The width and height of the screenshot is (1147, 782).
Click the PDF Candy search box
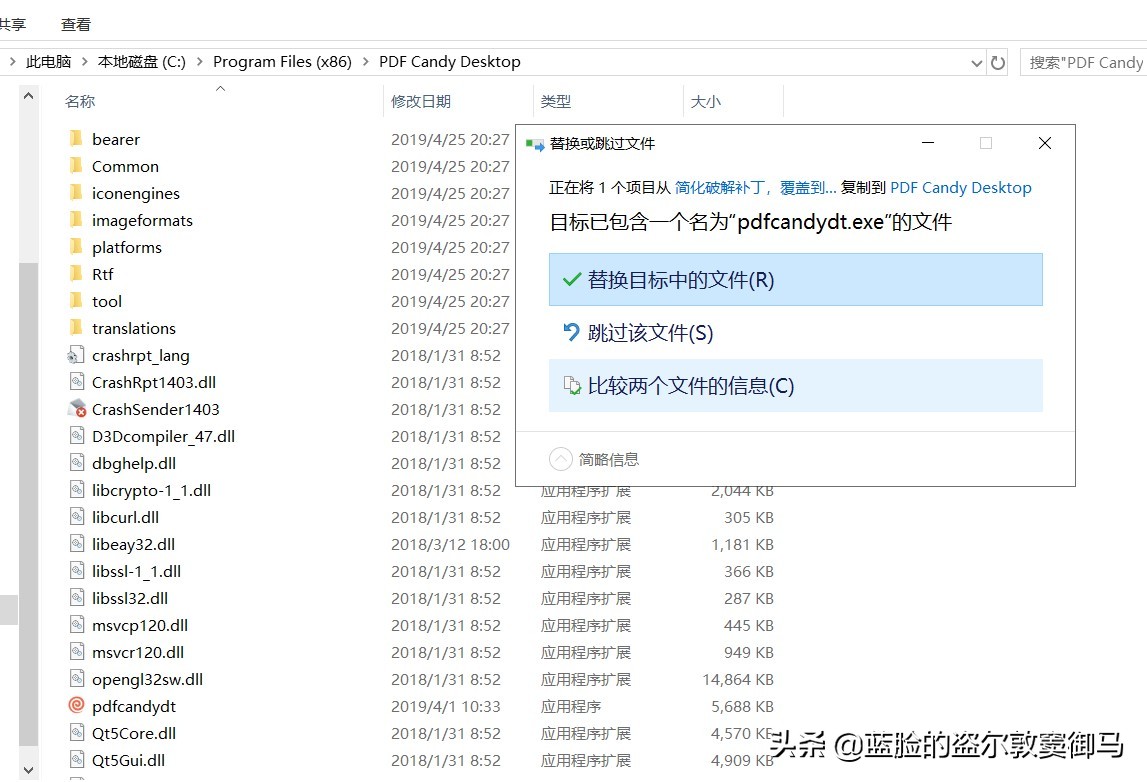[x=1083, y=63]
